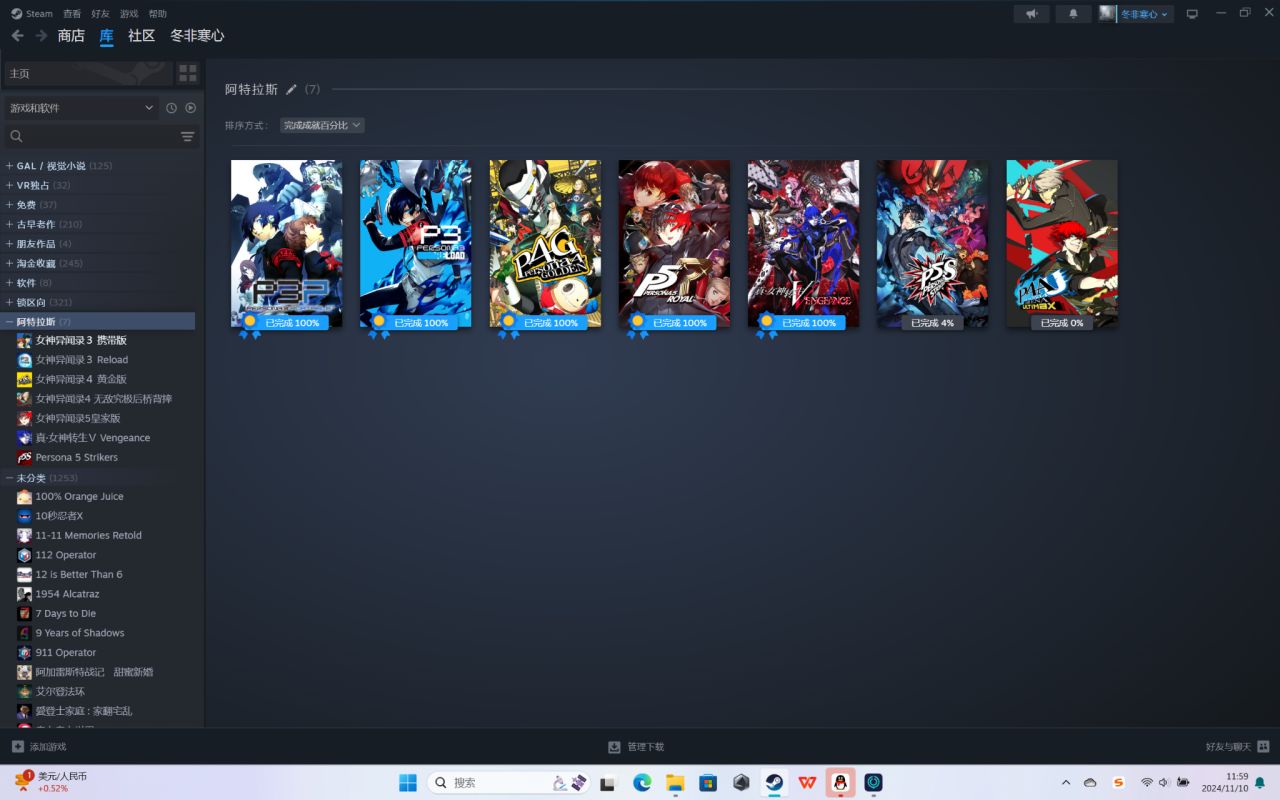The image size is (1280, 800).
Task: Click 添加游戏 button
Action: tap(38, 747)
